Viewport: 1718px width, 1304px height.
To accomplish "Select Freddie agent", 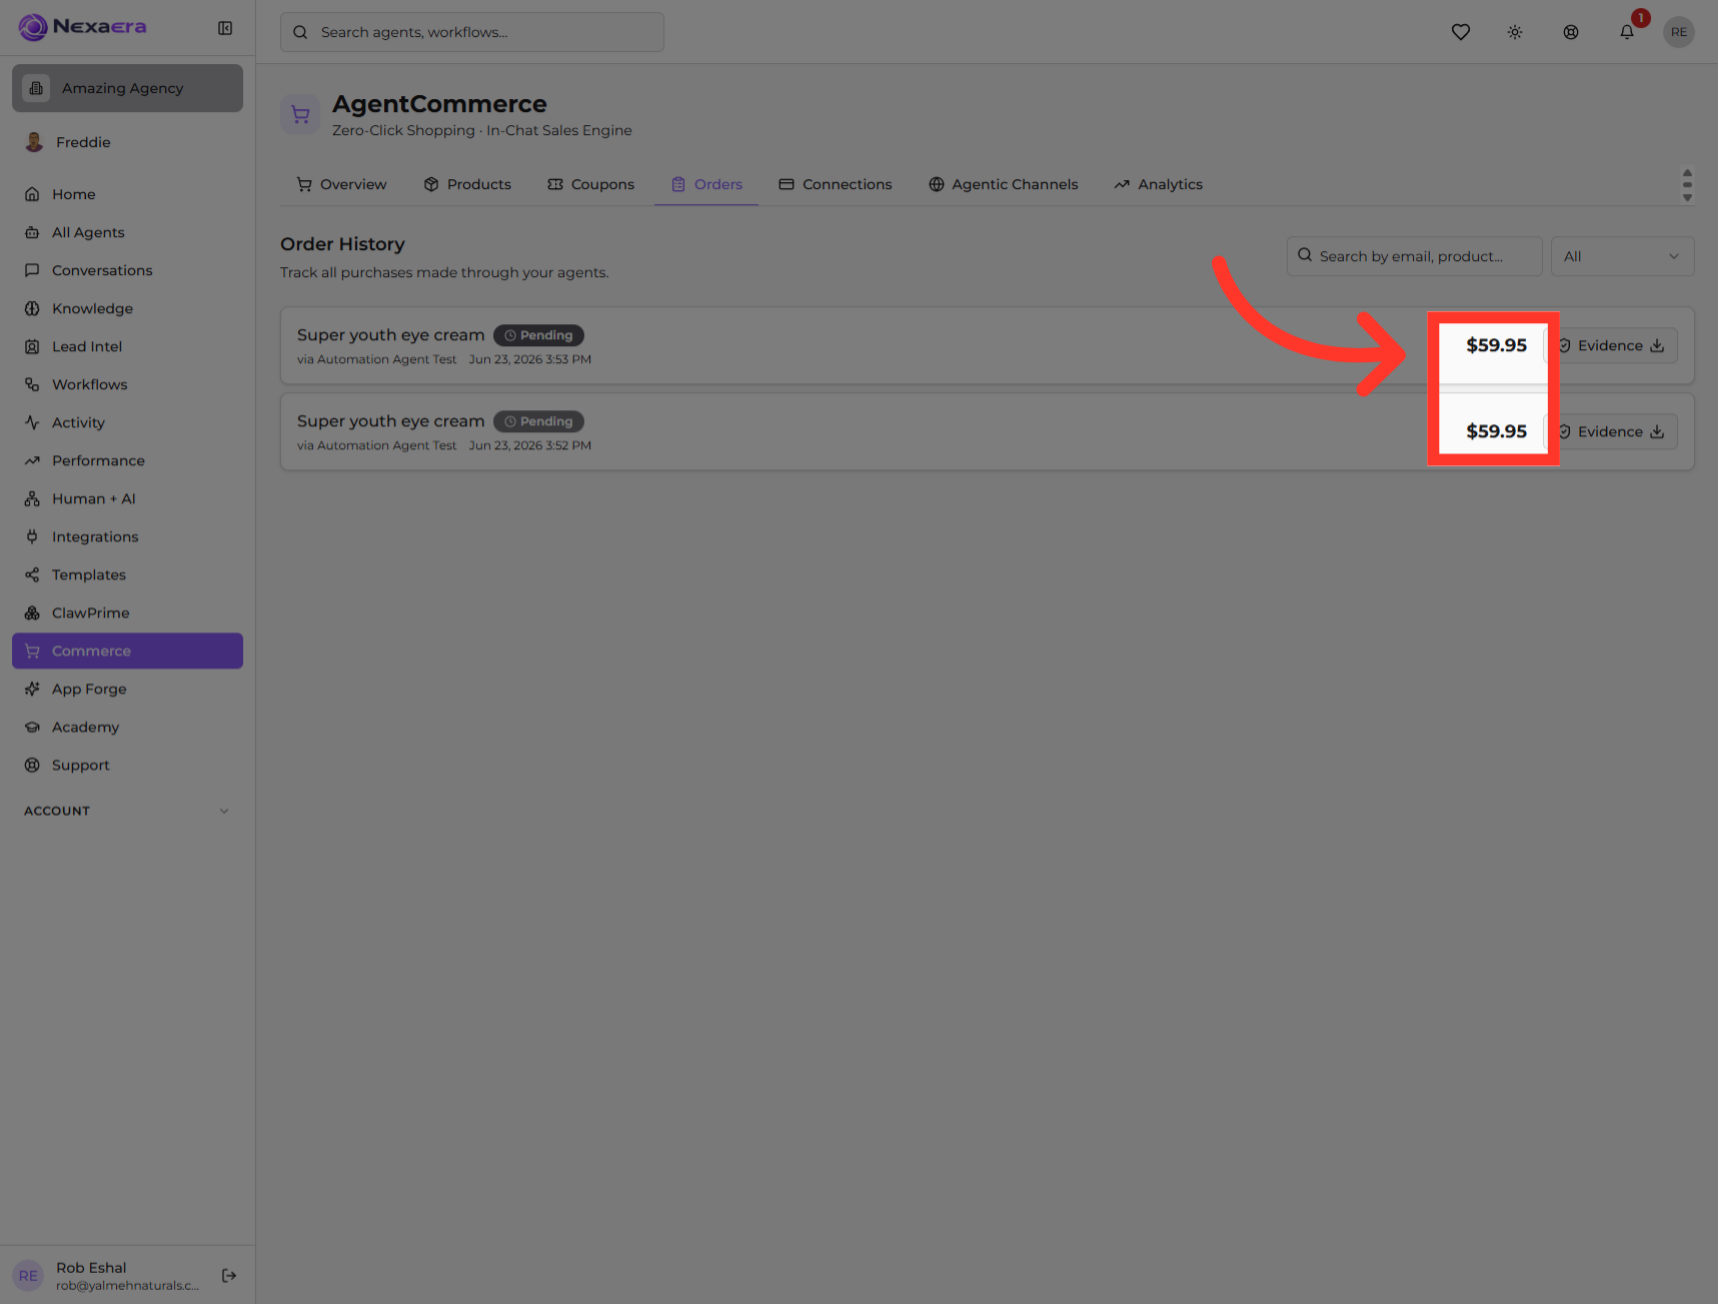I will tap(127, 142).
